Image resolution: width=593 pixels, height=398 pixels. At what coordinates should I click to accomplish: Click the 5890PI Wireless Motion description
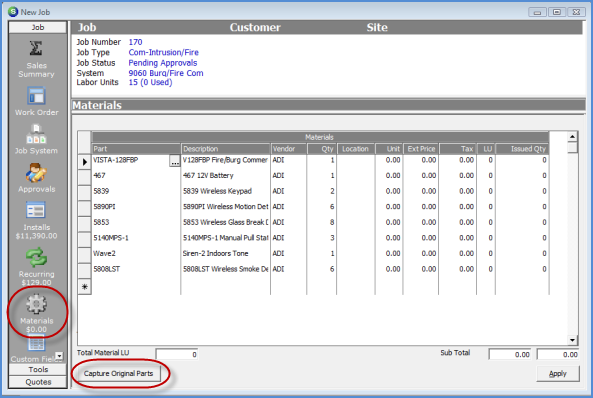pos(226,207)
